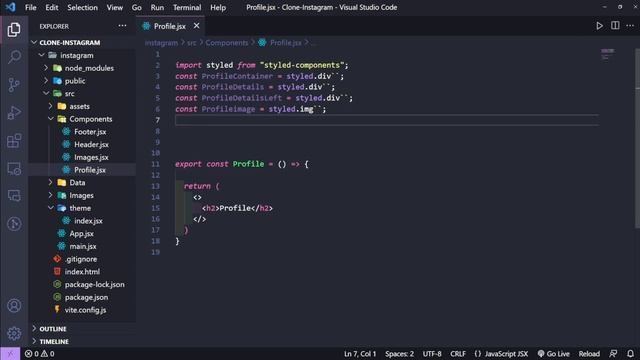640x360 pixels.
Task: Click Ln 7, Col 1 position indicator
Action: coord(360,353)
